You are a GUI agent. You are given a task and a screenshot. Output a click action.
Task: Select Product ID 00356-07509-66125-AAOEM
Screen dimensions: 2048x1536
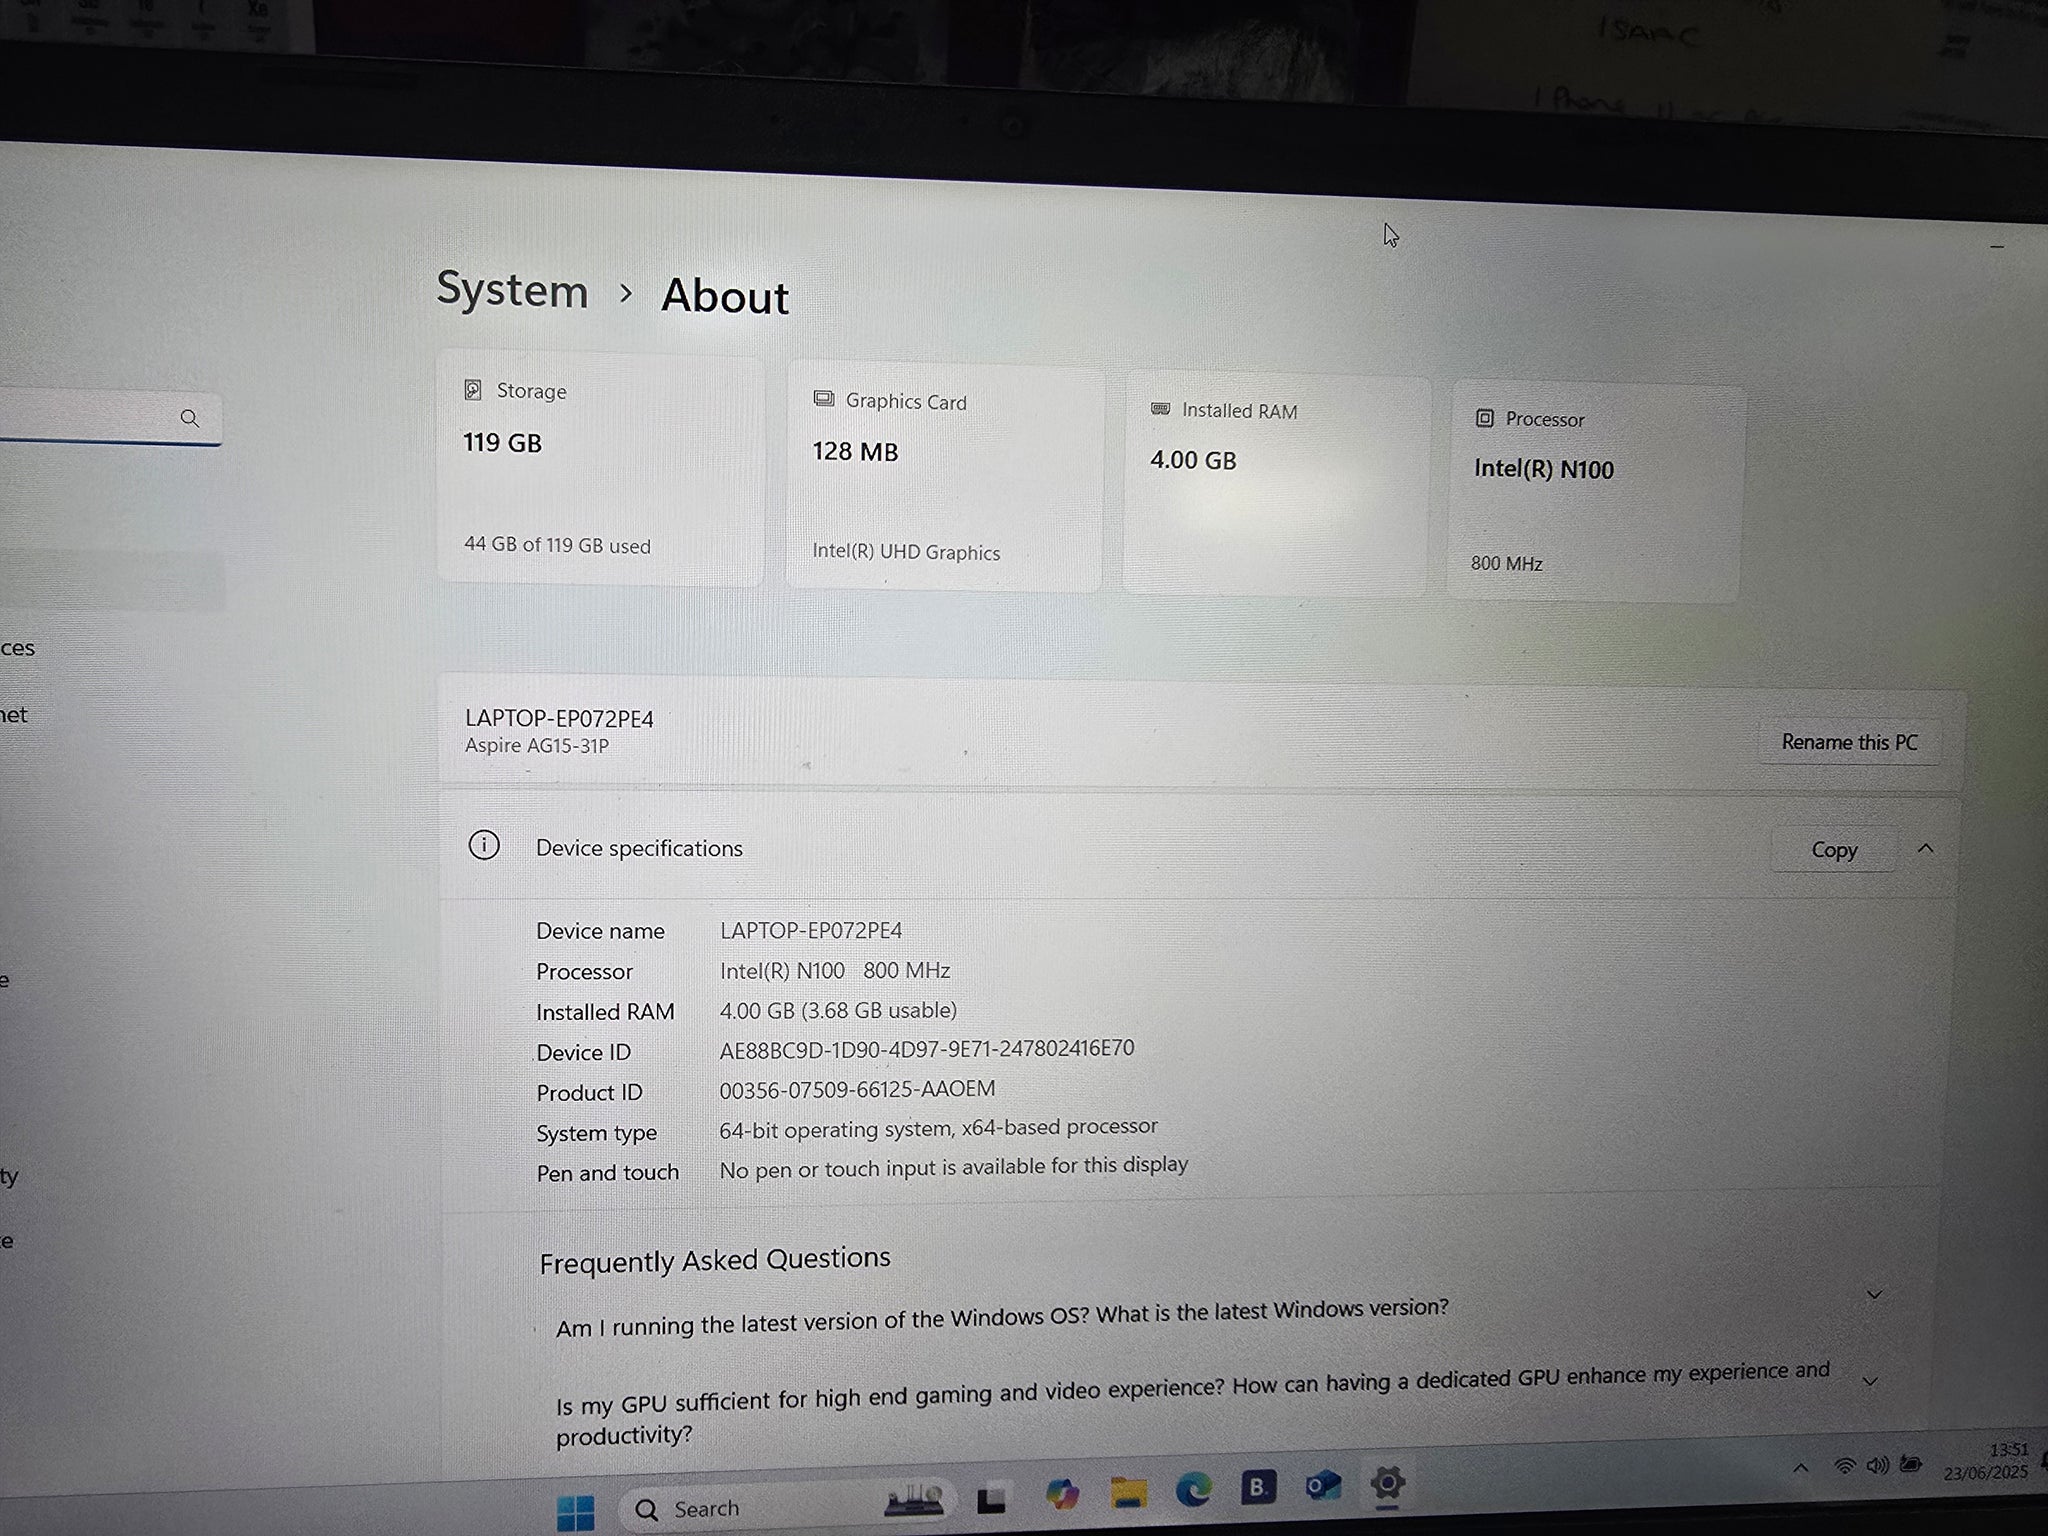point(857,1089)
